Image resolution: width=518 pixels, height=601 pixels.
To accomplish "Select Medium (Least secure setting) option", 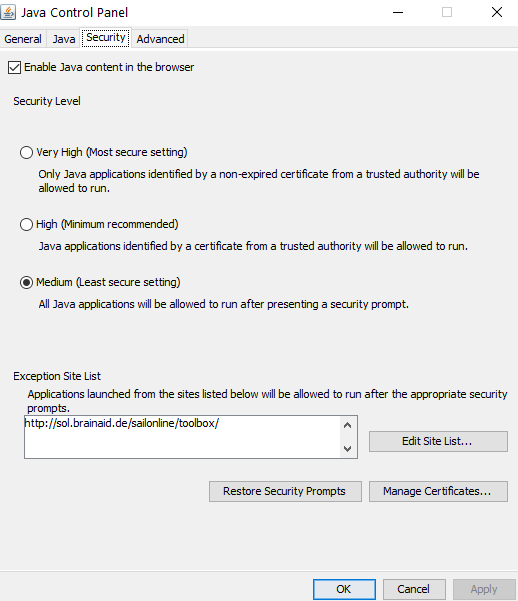I will [x=26, y=283].
